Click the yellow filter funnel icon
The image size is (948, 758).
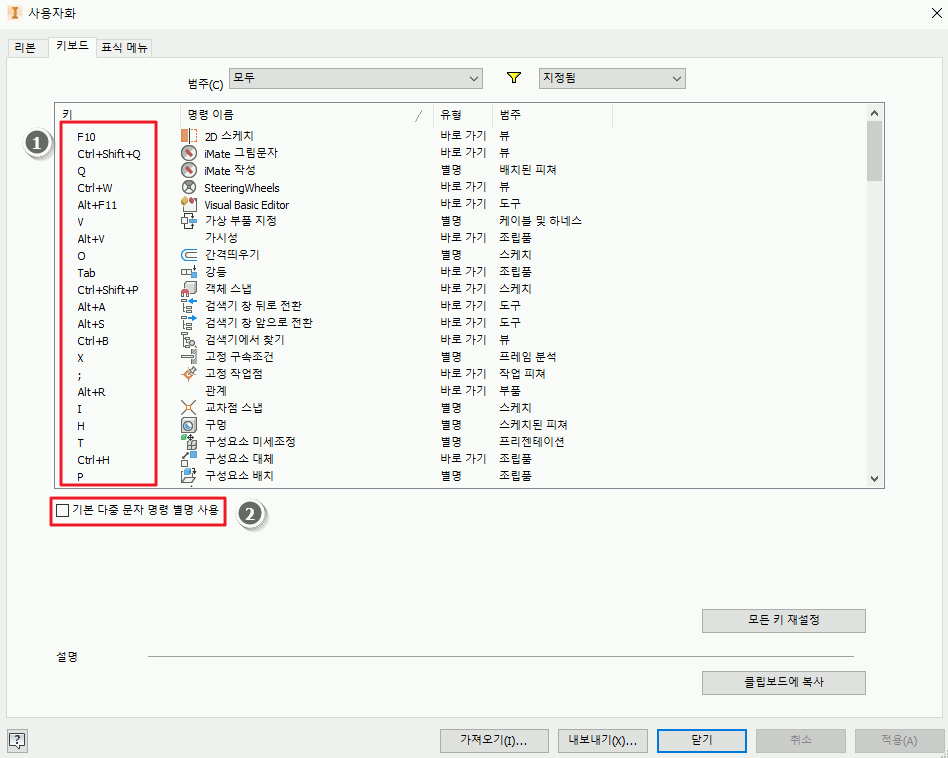515,78
